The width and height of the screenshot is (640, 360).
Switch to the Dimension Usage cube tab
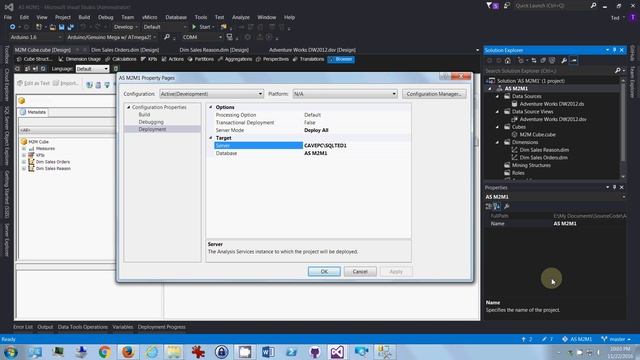tap(79, 59)
